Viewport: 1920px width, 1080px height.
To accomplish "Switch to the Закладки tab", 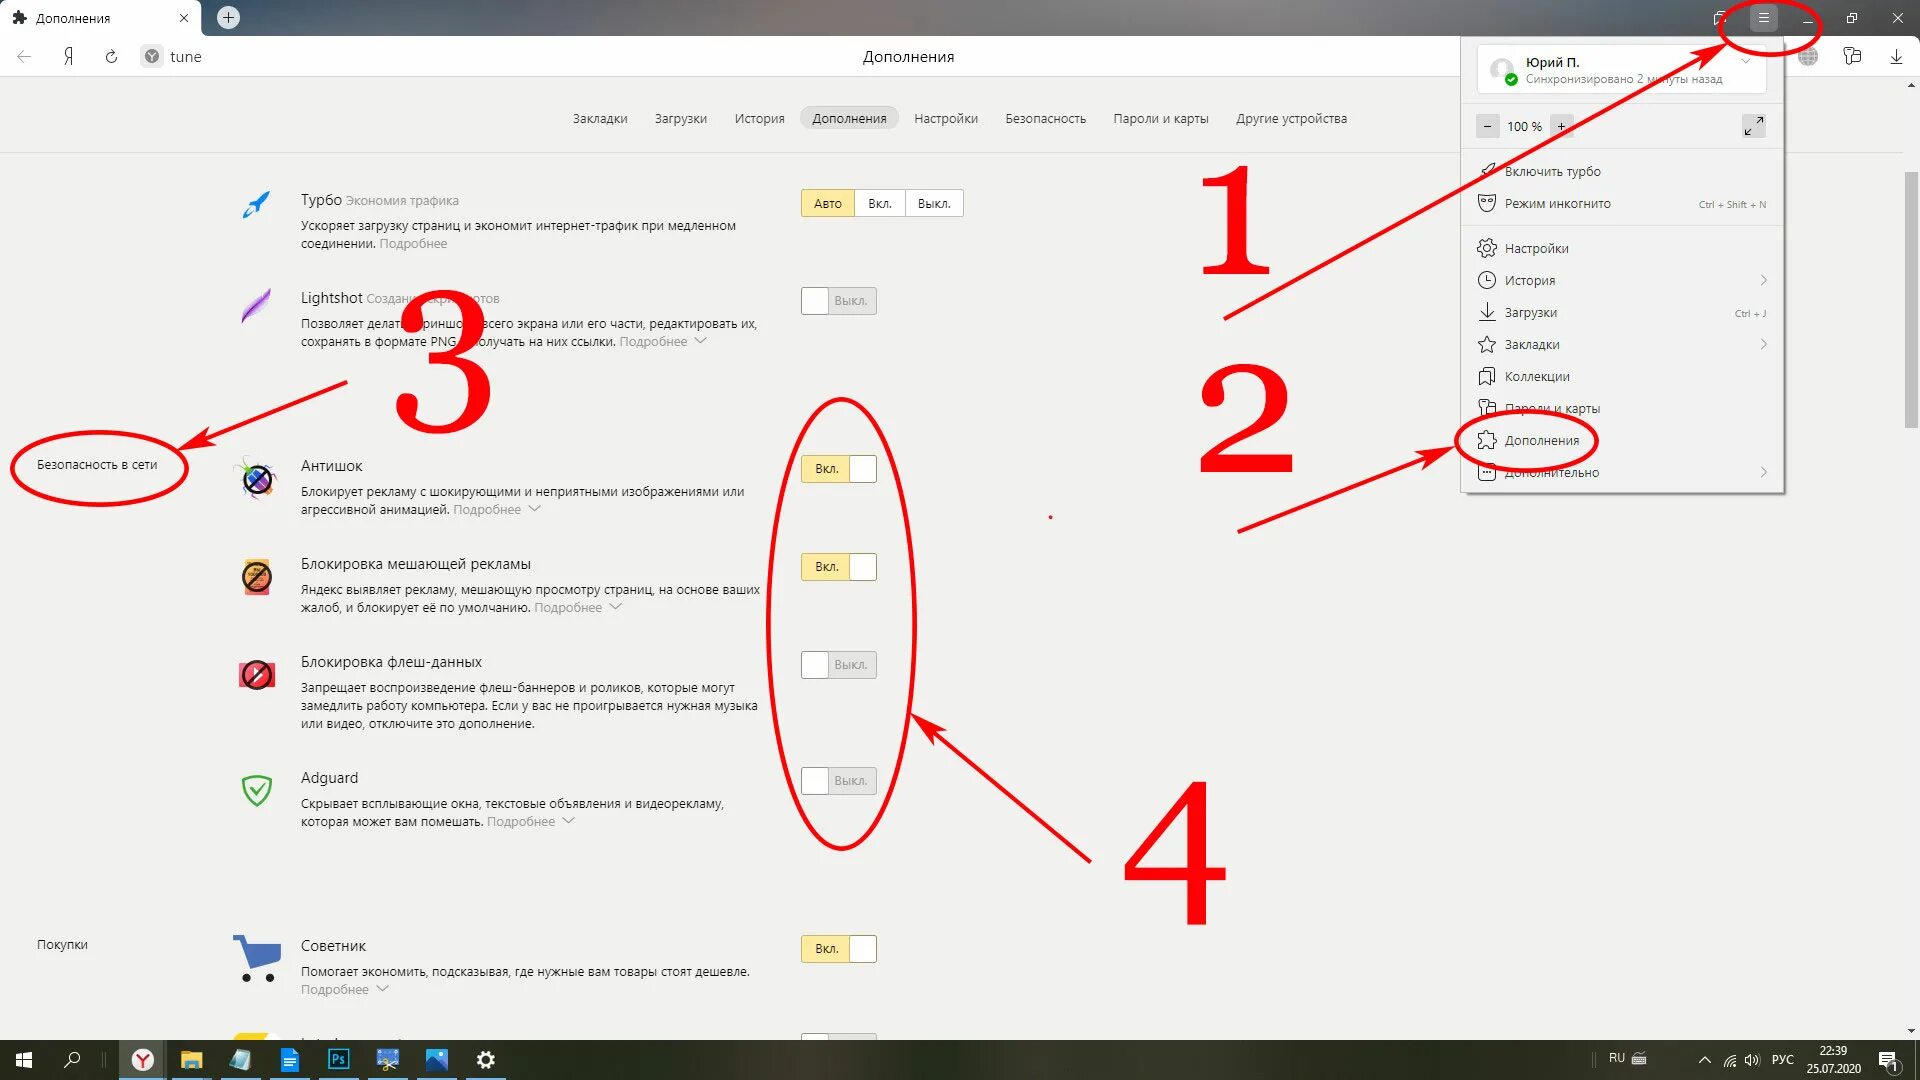I will click(600, 118).
